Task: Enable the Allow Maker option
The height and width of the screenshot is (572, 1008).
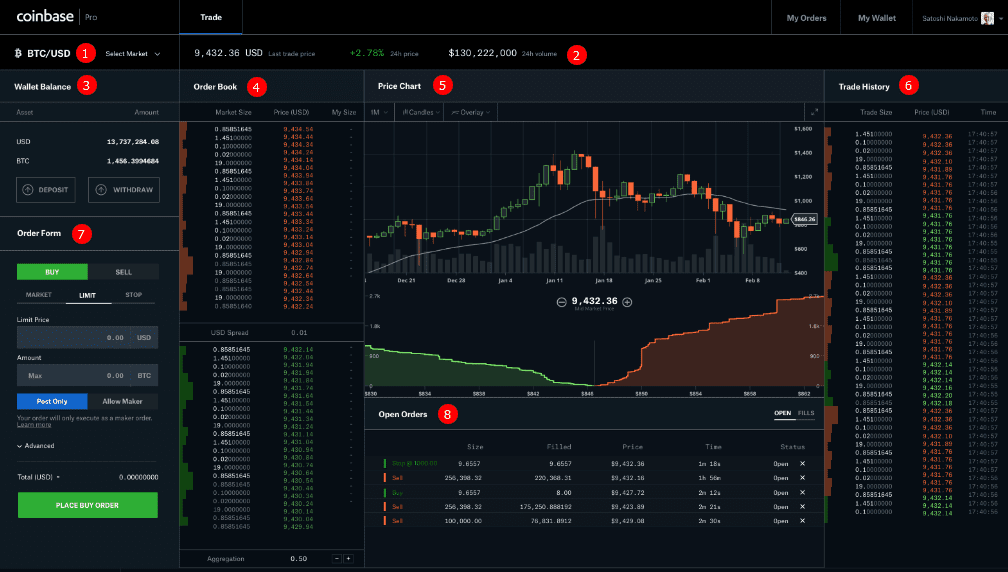Action: click(x=123, y=400)
